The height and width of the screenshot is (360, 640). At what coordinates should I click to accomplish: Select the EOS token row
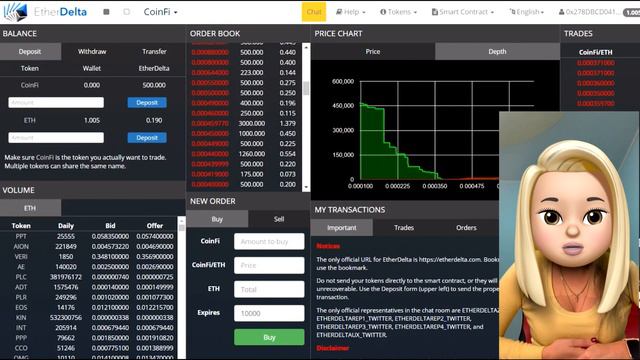[x=89, y=307]
